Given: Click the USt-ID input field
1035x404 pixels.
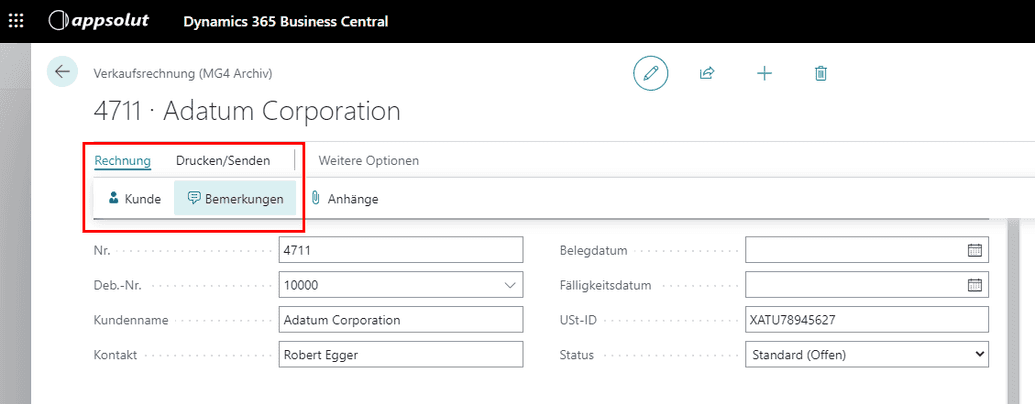Looking at the screenshot, I should (x=866, y=320).
